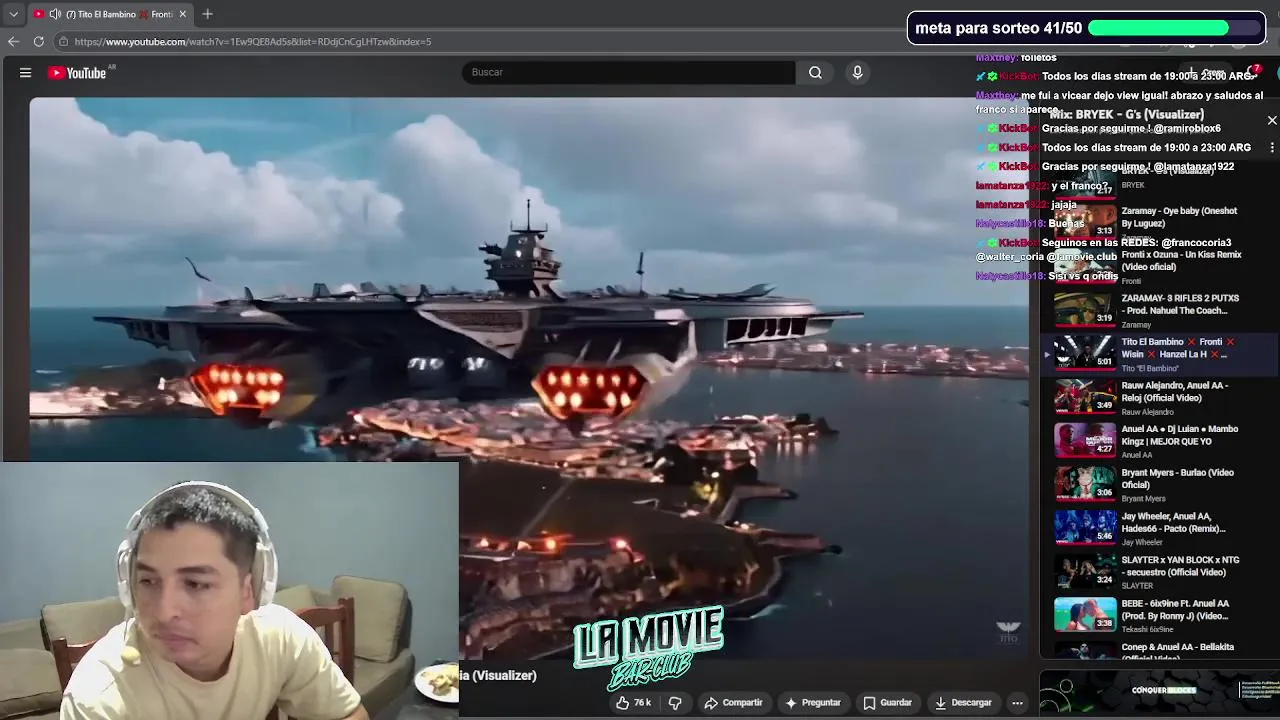1280x720 pixels.
Task: Open more actions three-dot menu
Action: [x=1017, y=703]
